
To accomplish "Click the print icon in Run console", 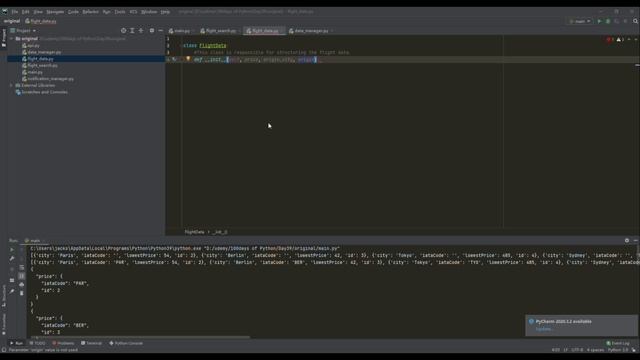I will (x=22, y=284).
